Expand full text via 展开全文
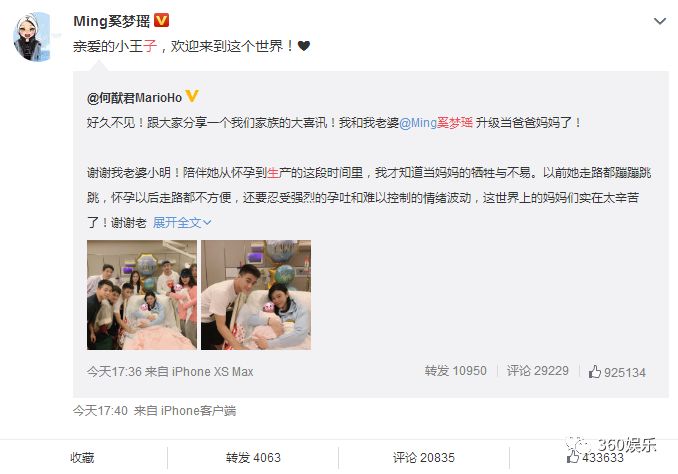 (177, 223)
